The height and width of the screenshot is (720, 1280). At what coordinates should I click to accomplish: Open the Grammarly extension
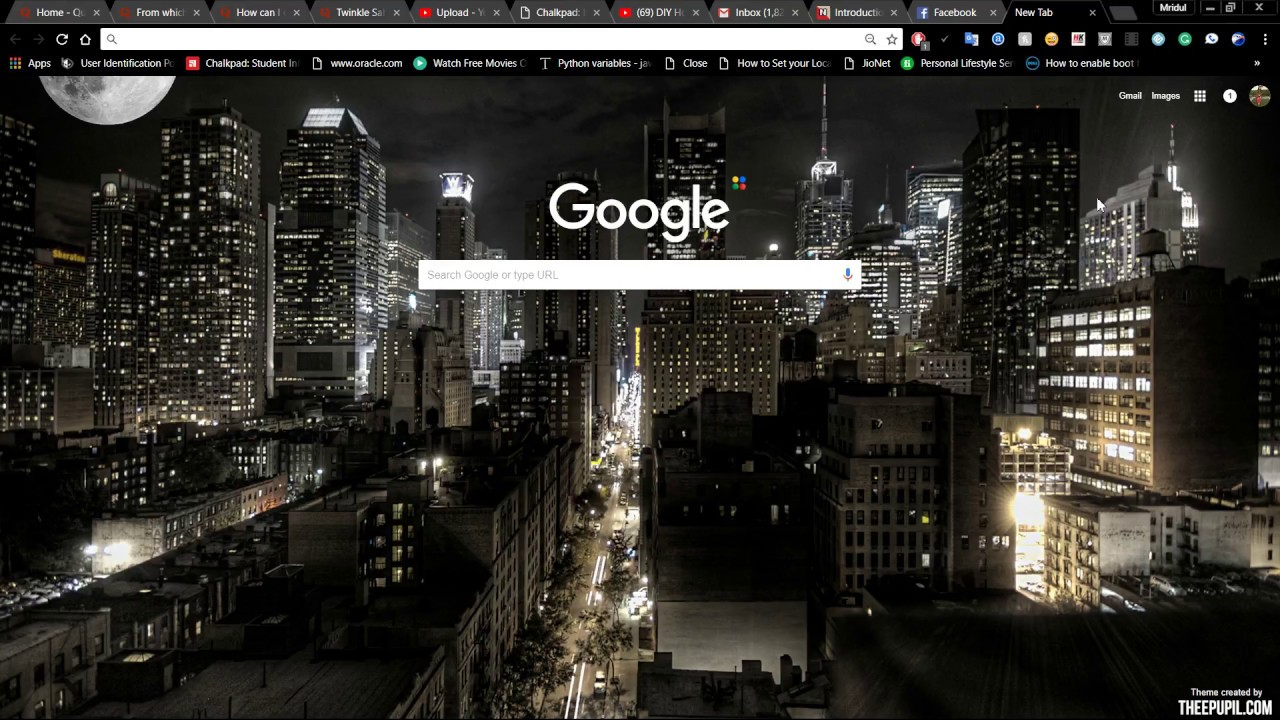pyautogui.click(x=1185, y=39)
